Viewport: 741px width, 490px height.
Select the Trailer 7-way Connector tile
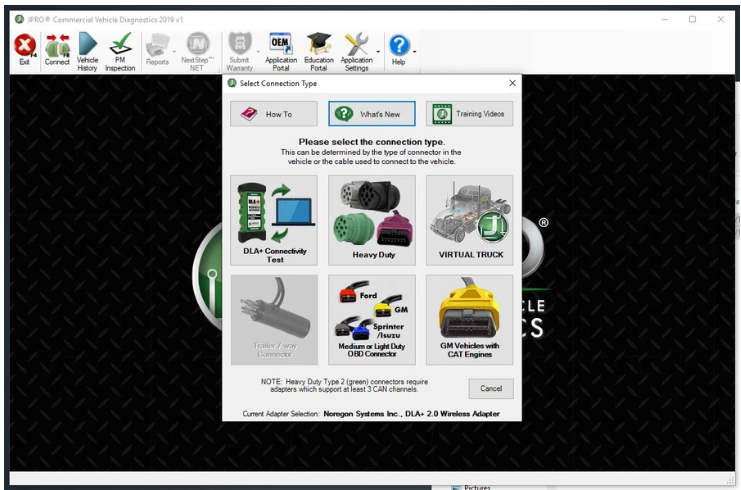tap(274, 320)
